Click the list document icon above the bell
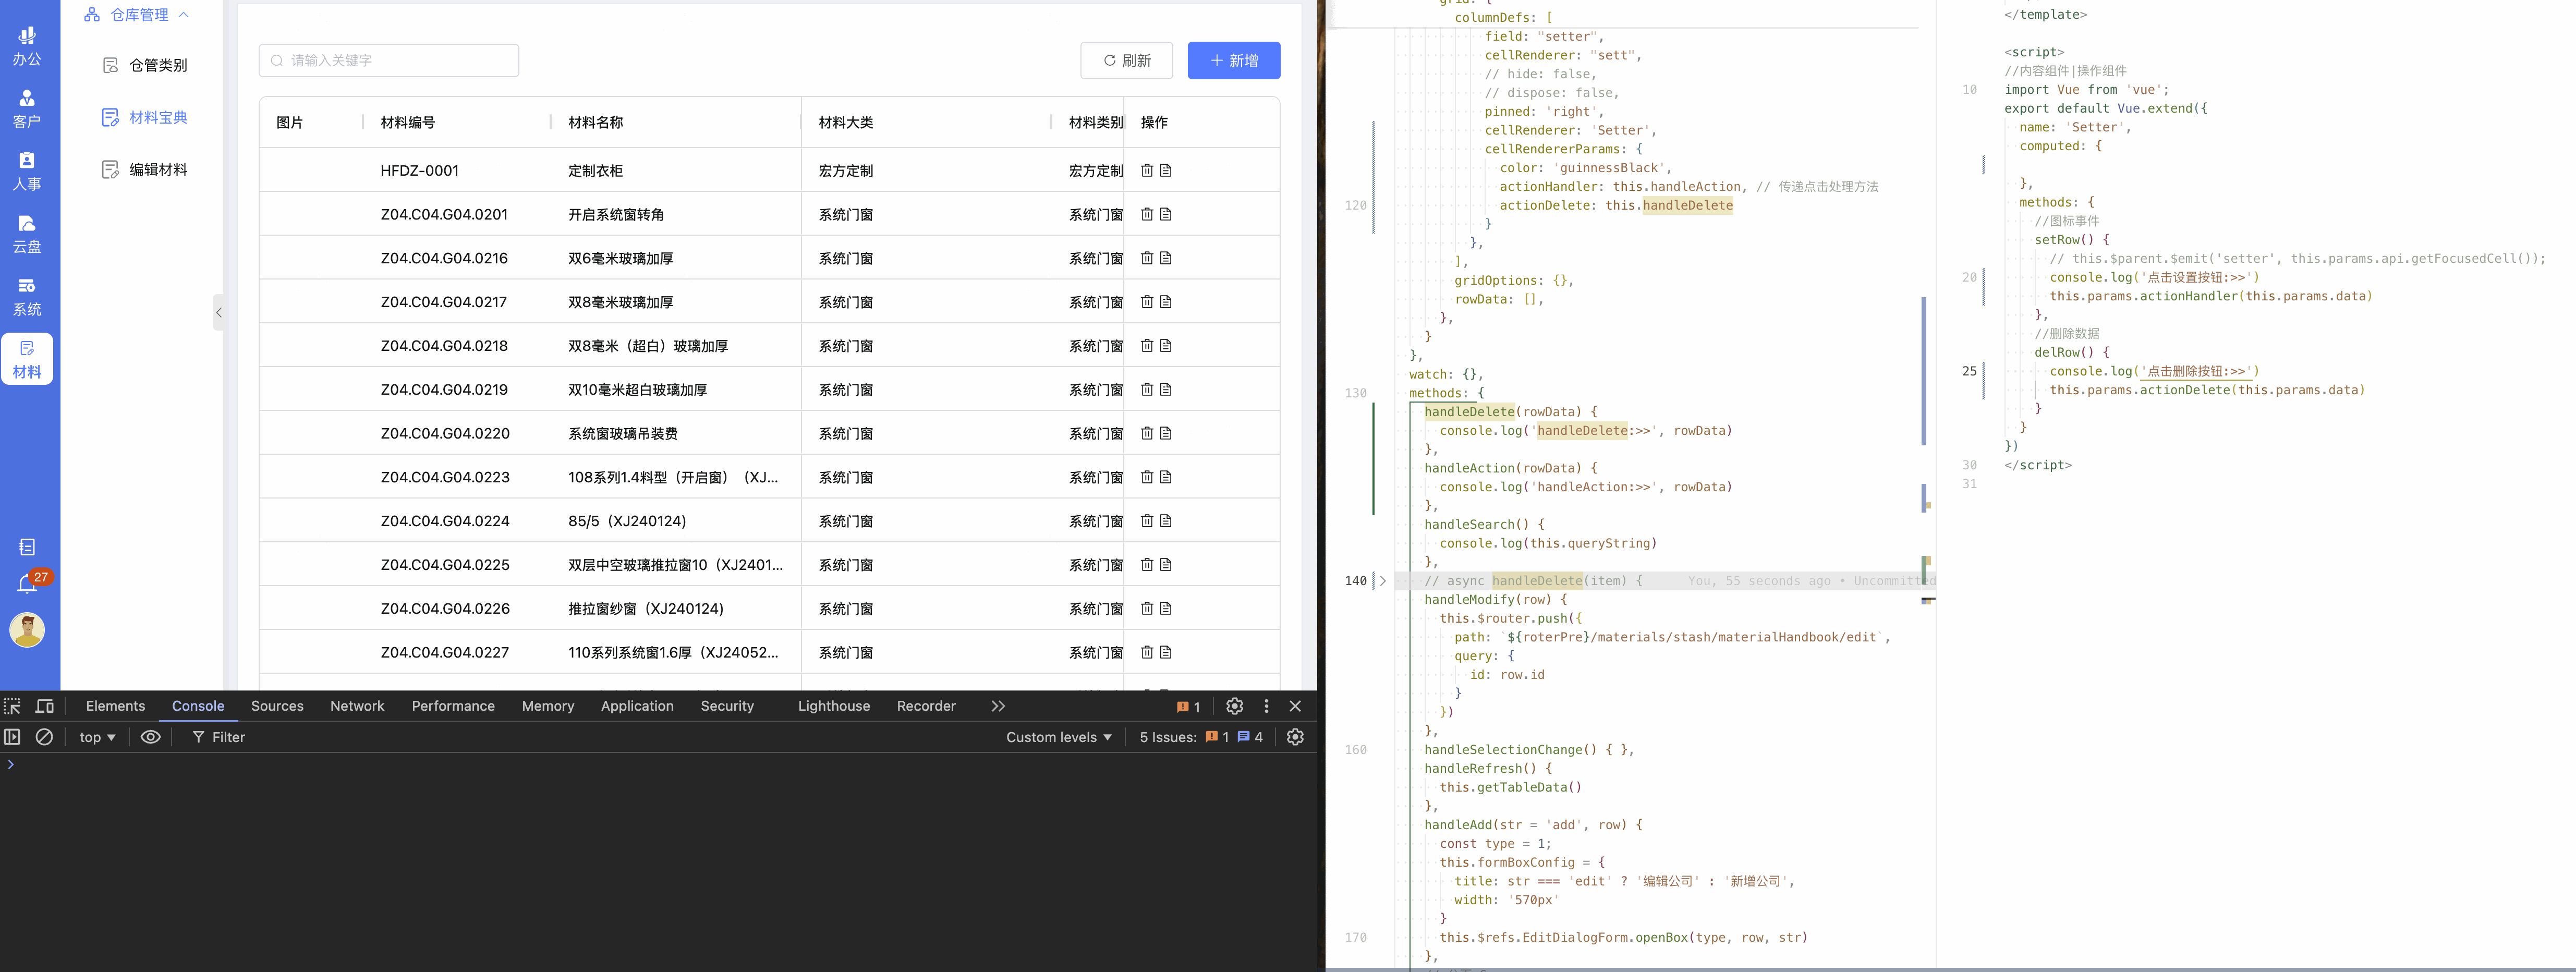Image resolution: width=2576 pixels, height=972 pixels. (x=27, y=547)
